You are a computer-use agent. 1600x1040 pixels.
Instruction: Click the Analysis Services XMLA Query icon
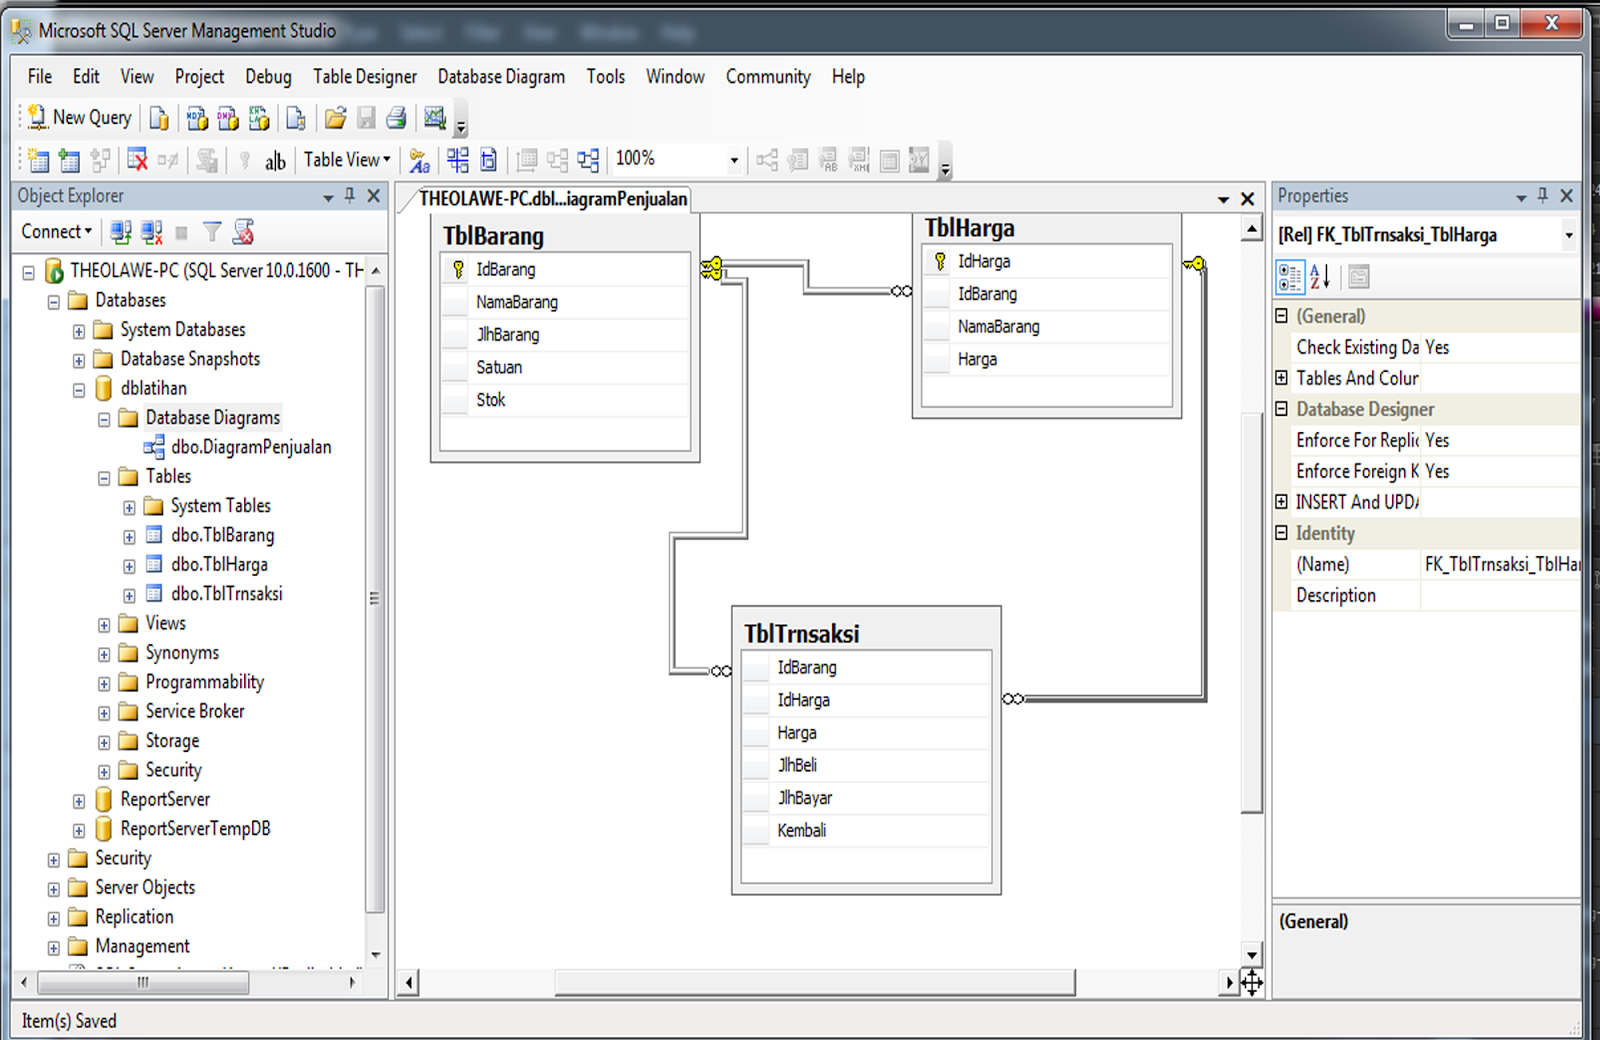259,118
